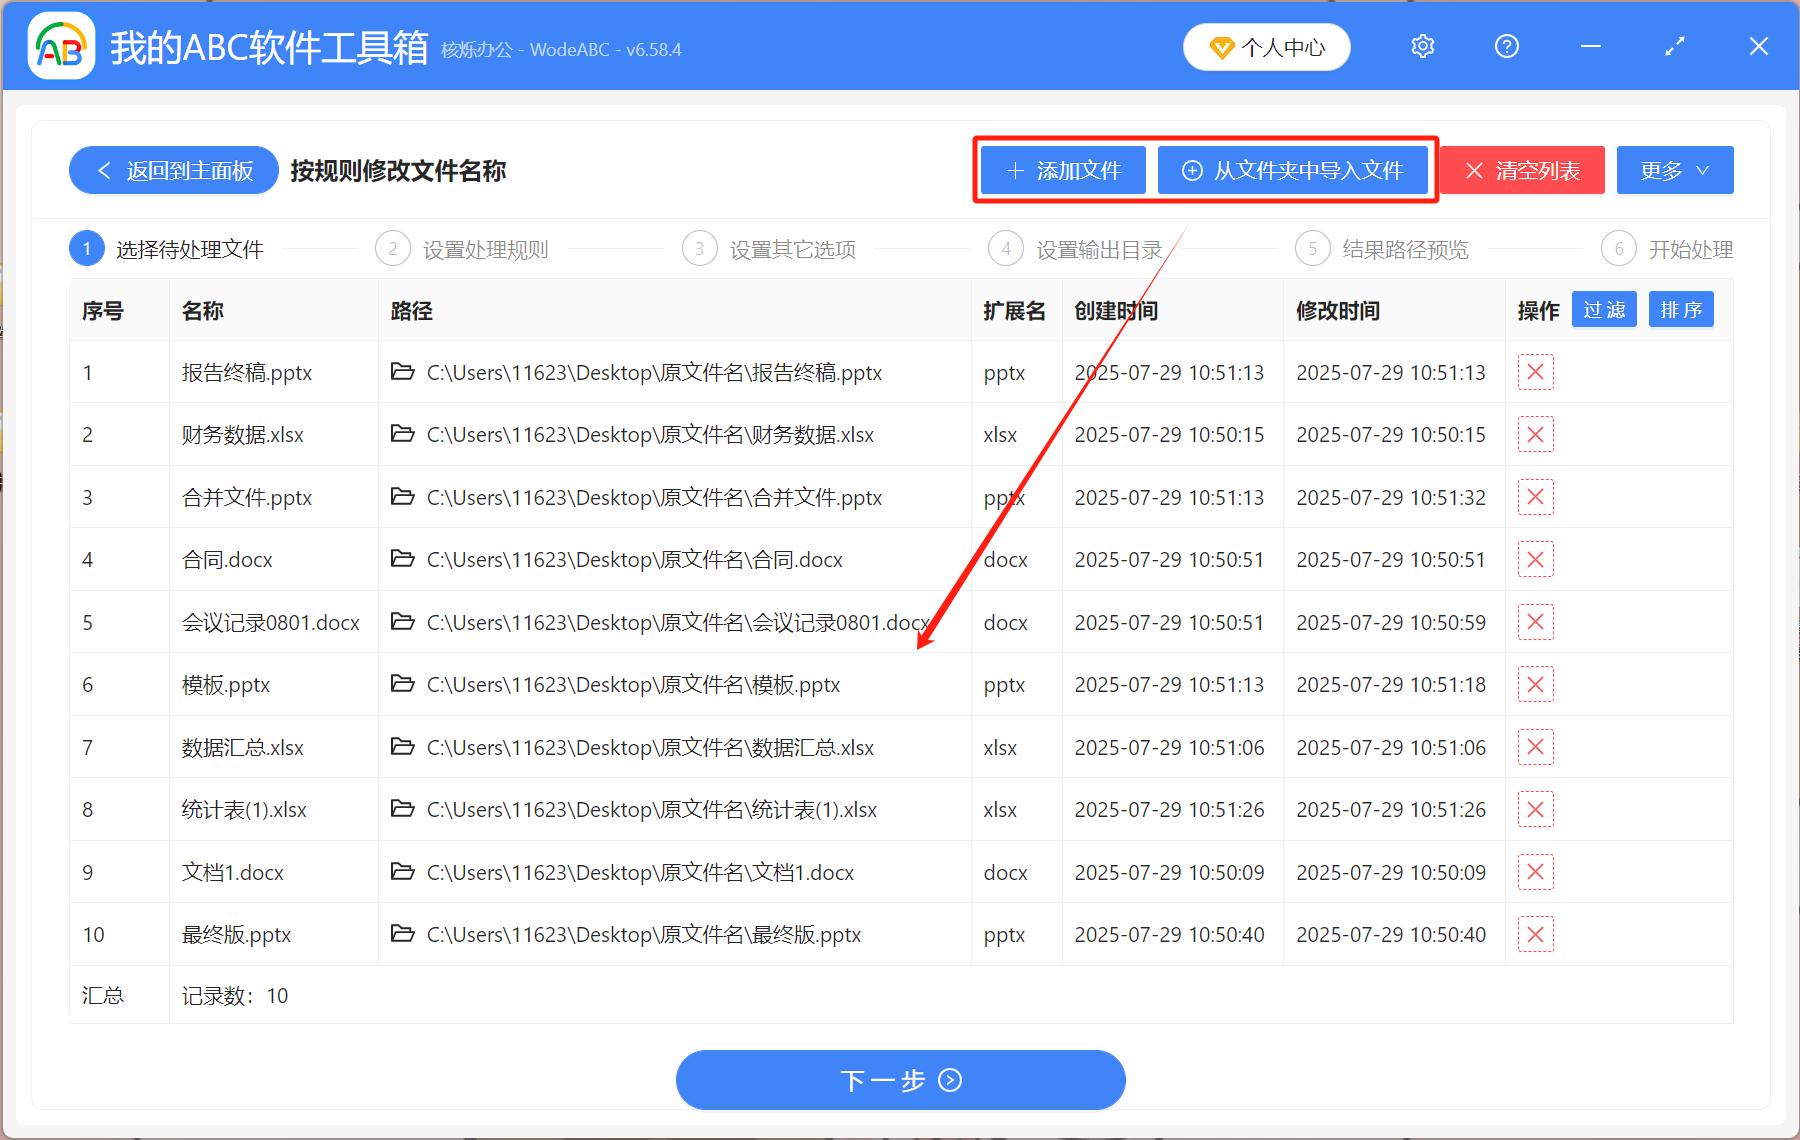Click the 过滤 filter control
This screenshot has height=1140, width=1800.
[1604, 309]
